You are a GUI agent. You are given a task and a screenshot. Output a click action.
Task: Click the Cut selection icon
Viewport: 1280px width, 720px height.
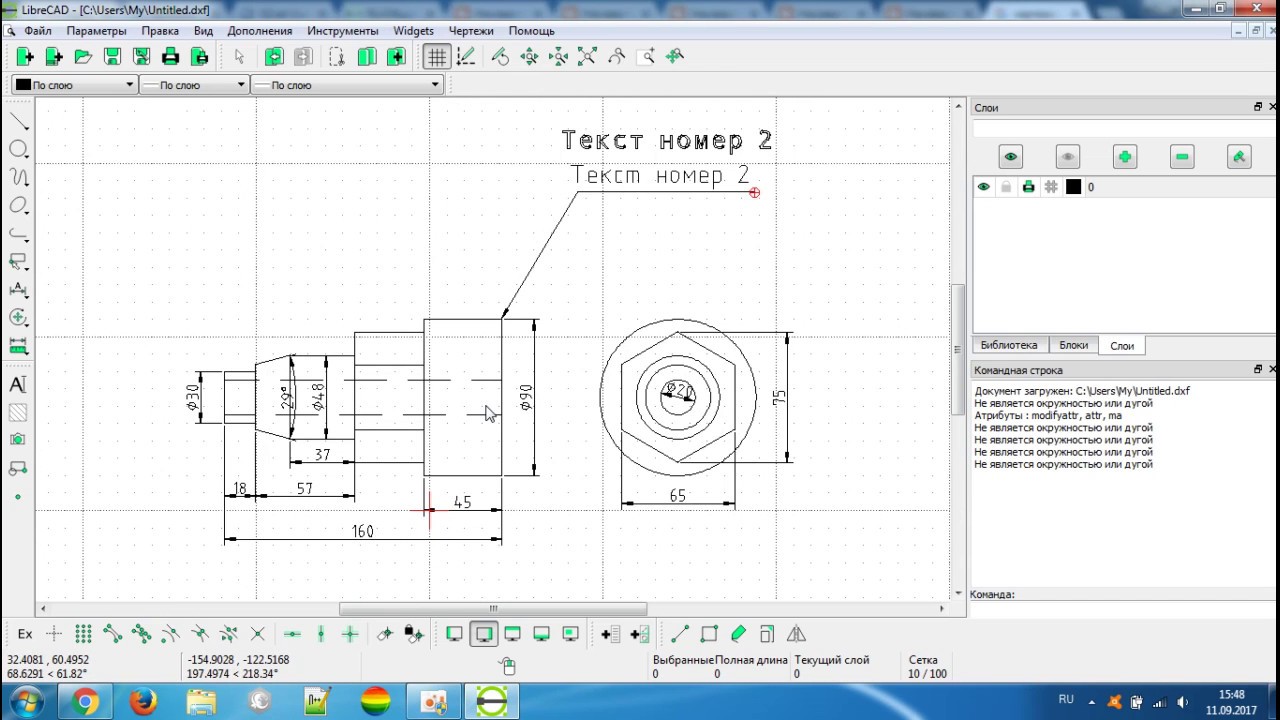(x=337, y=57)
